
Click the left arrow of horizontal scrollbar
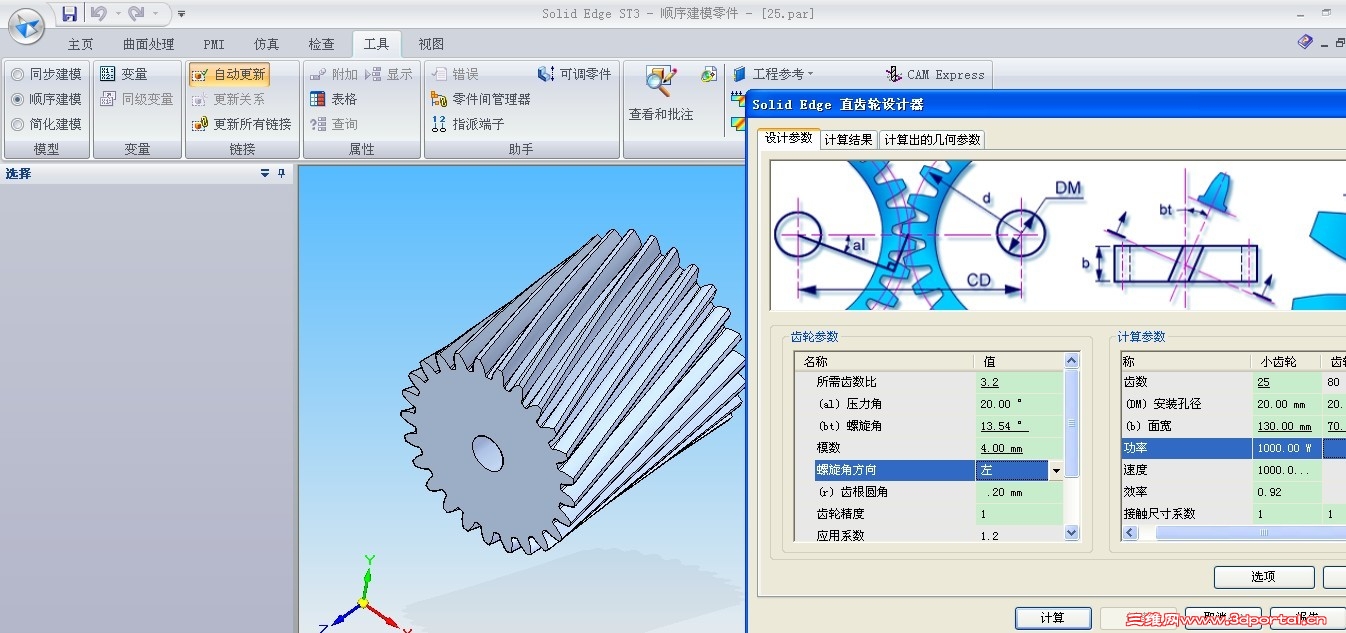tap(1131, 533)
